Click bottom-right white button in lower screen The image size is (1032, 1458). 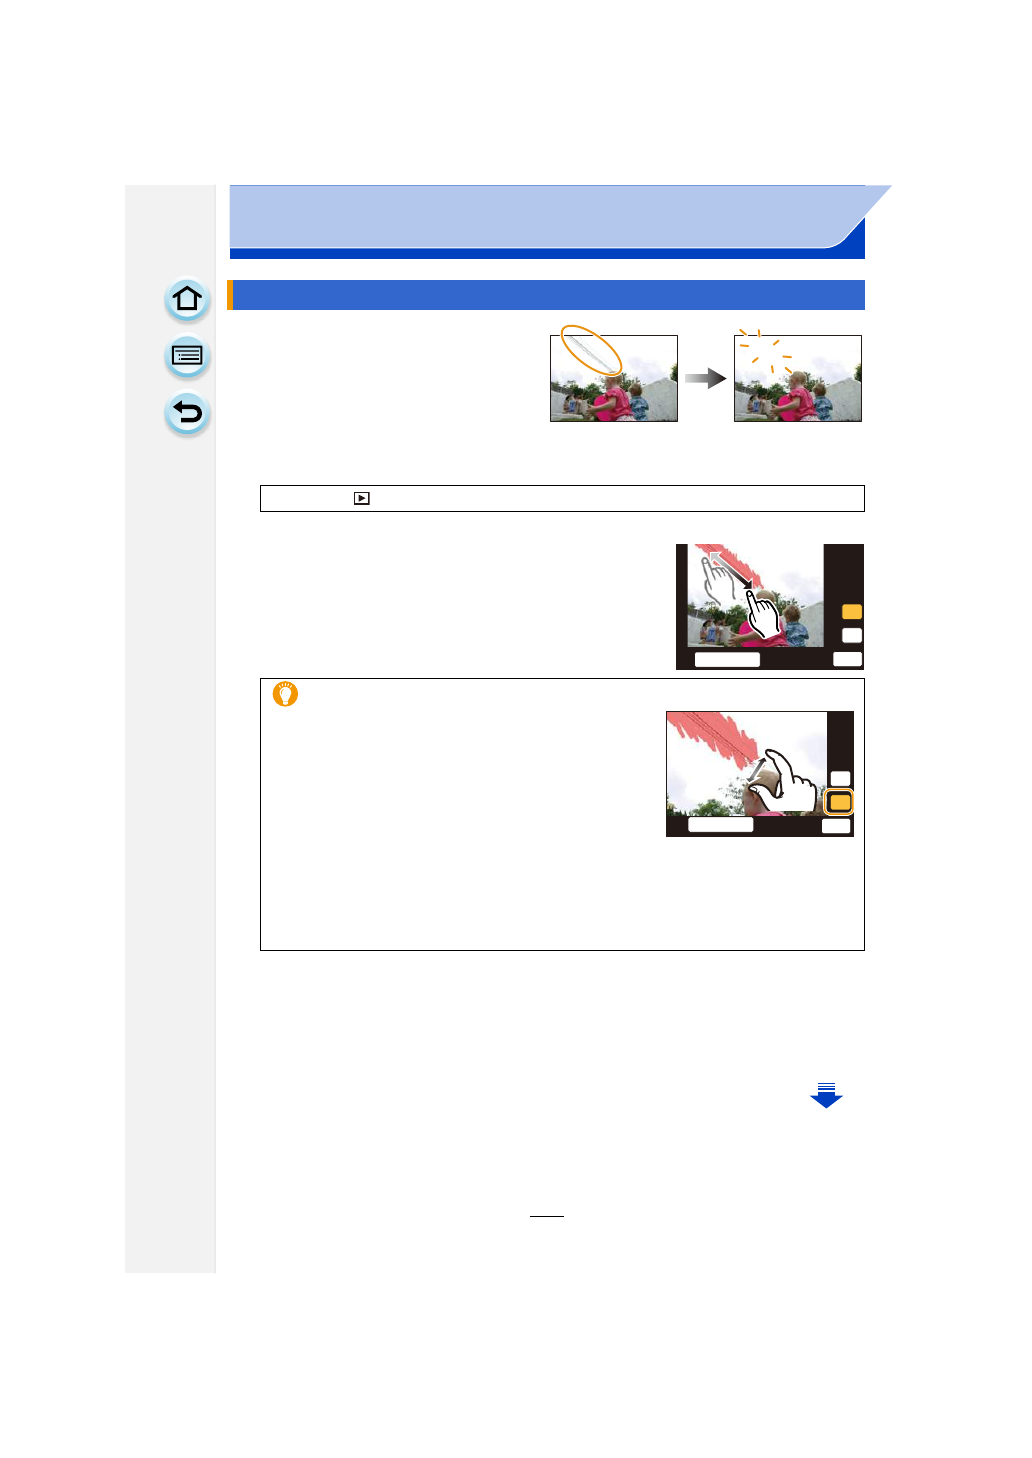(836, 826)
